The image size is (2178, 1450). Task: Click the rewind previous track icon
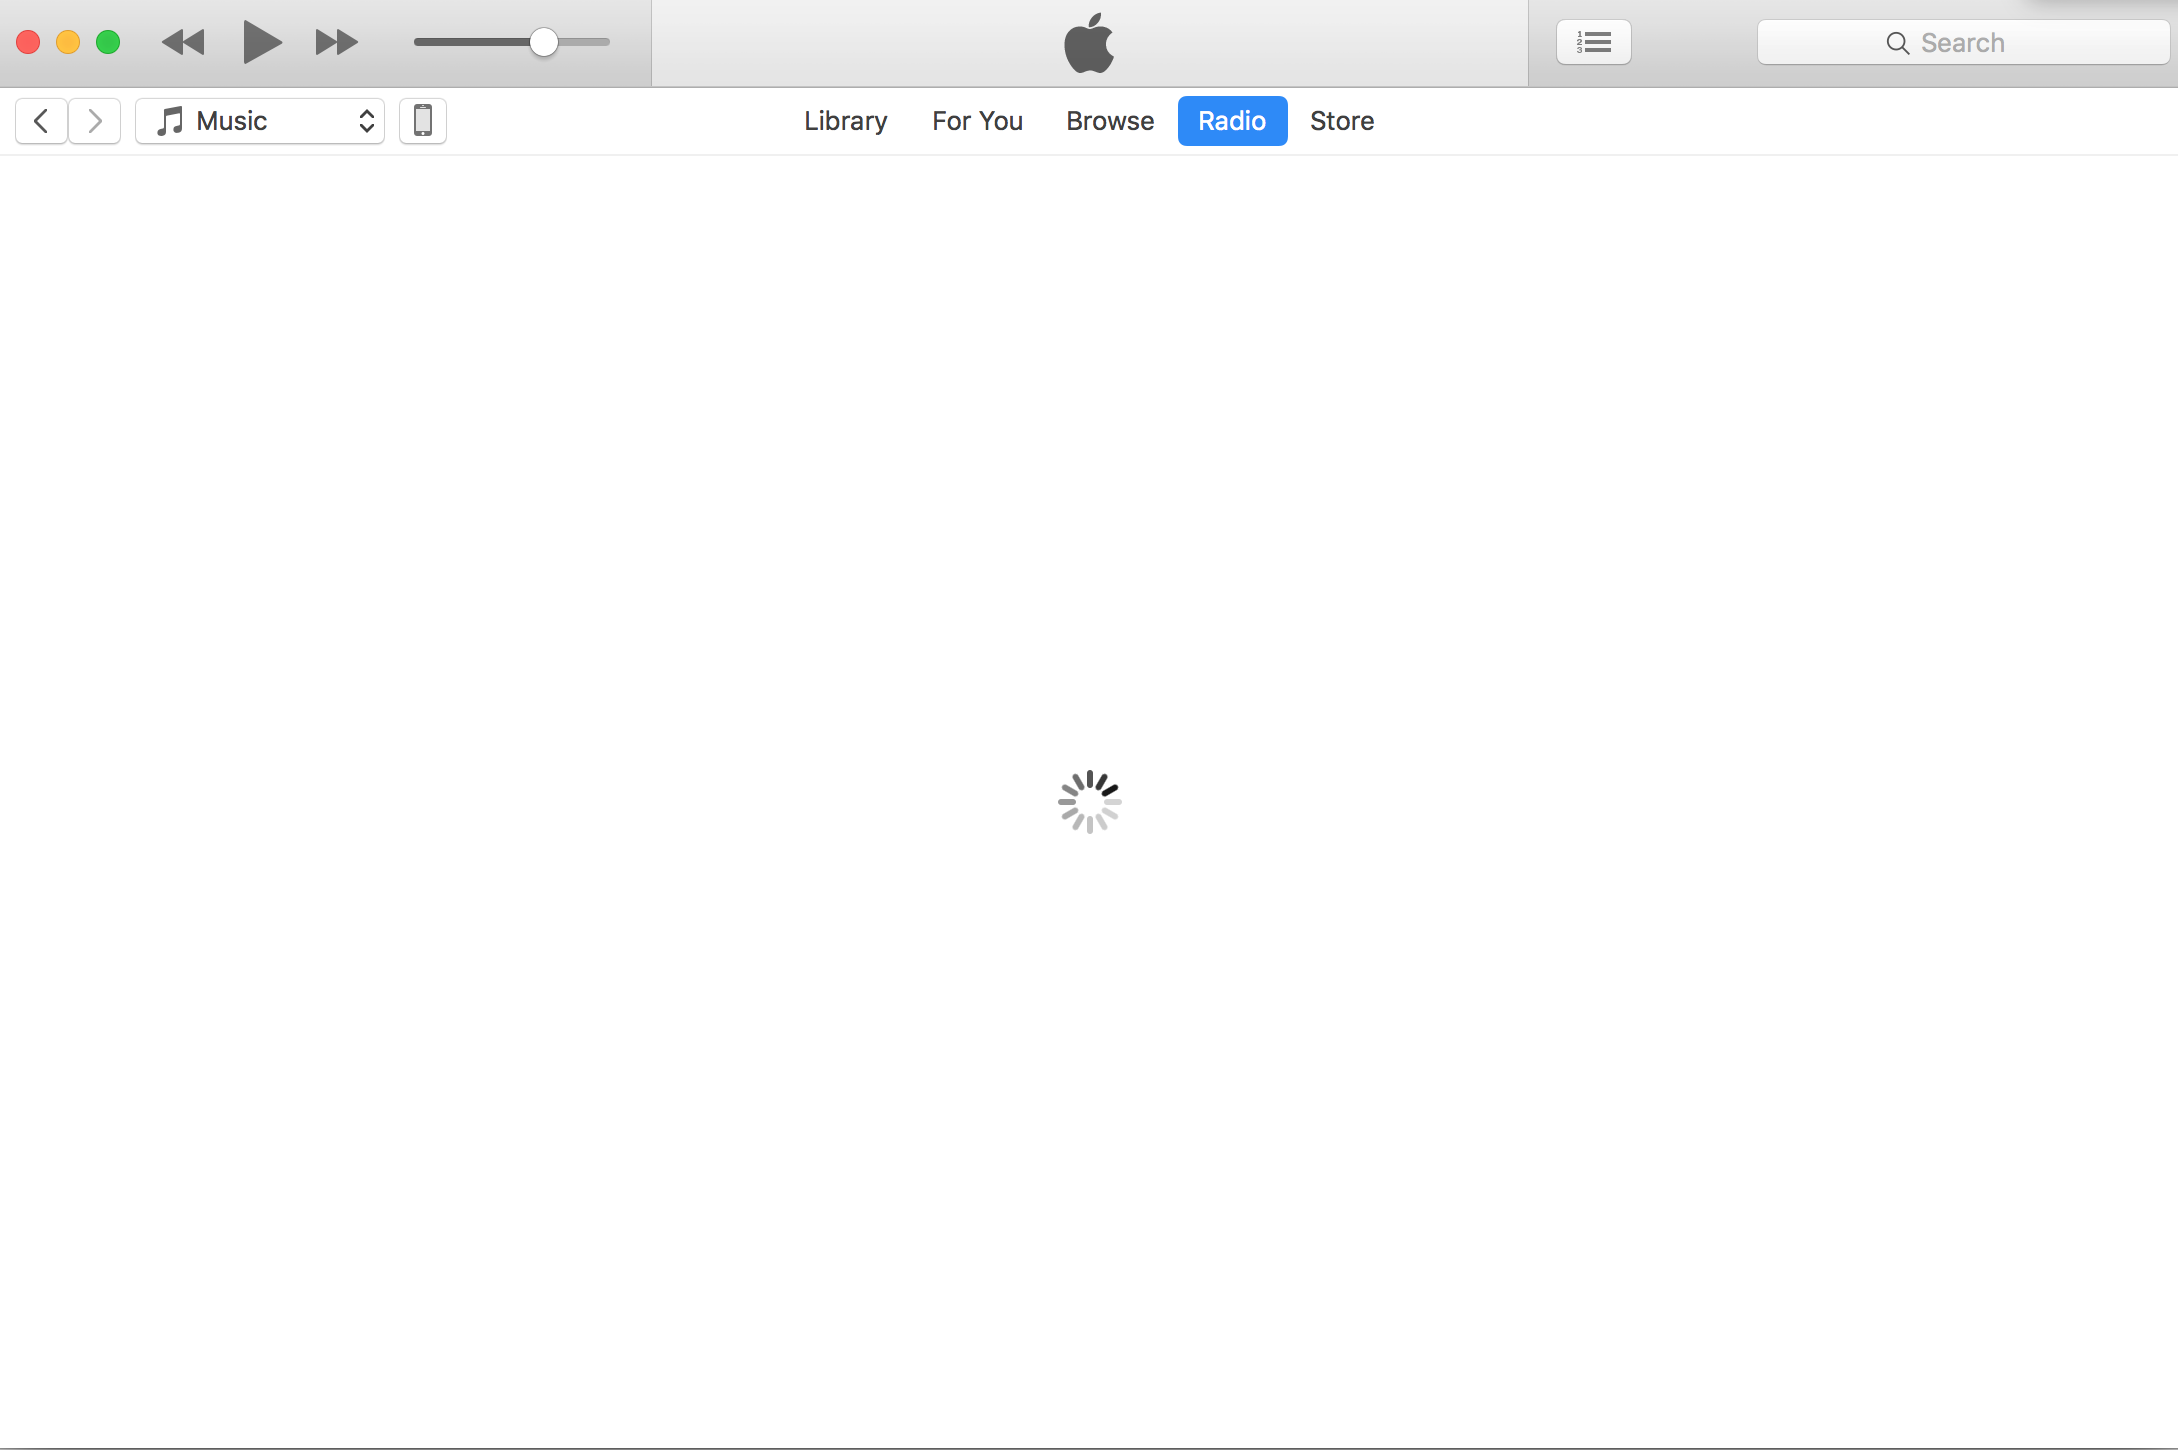click(x=183, y=42)
